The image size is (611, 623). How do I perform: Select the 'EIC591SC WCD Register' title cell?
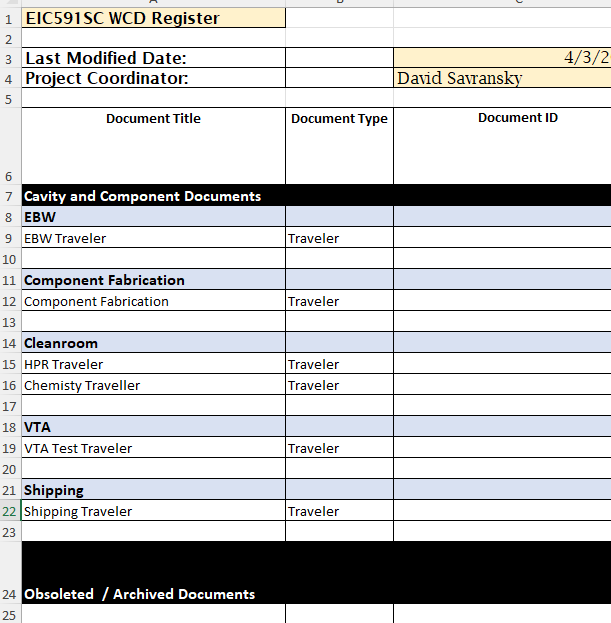point(153,18)
